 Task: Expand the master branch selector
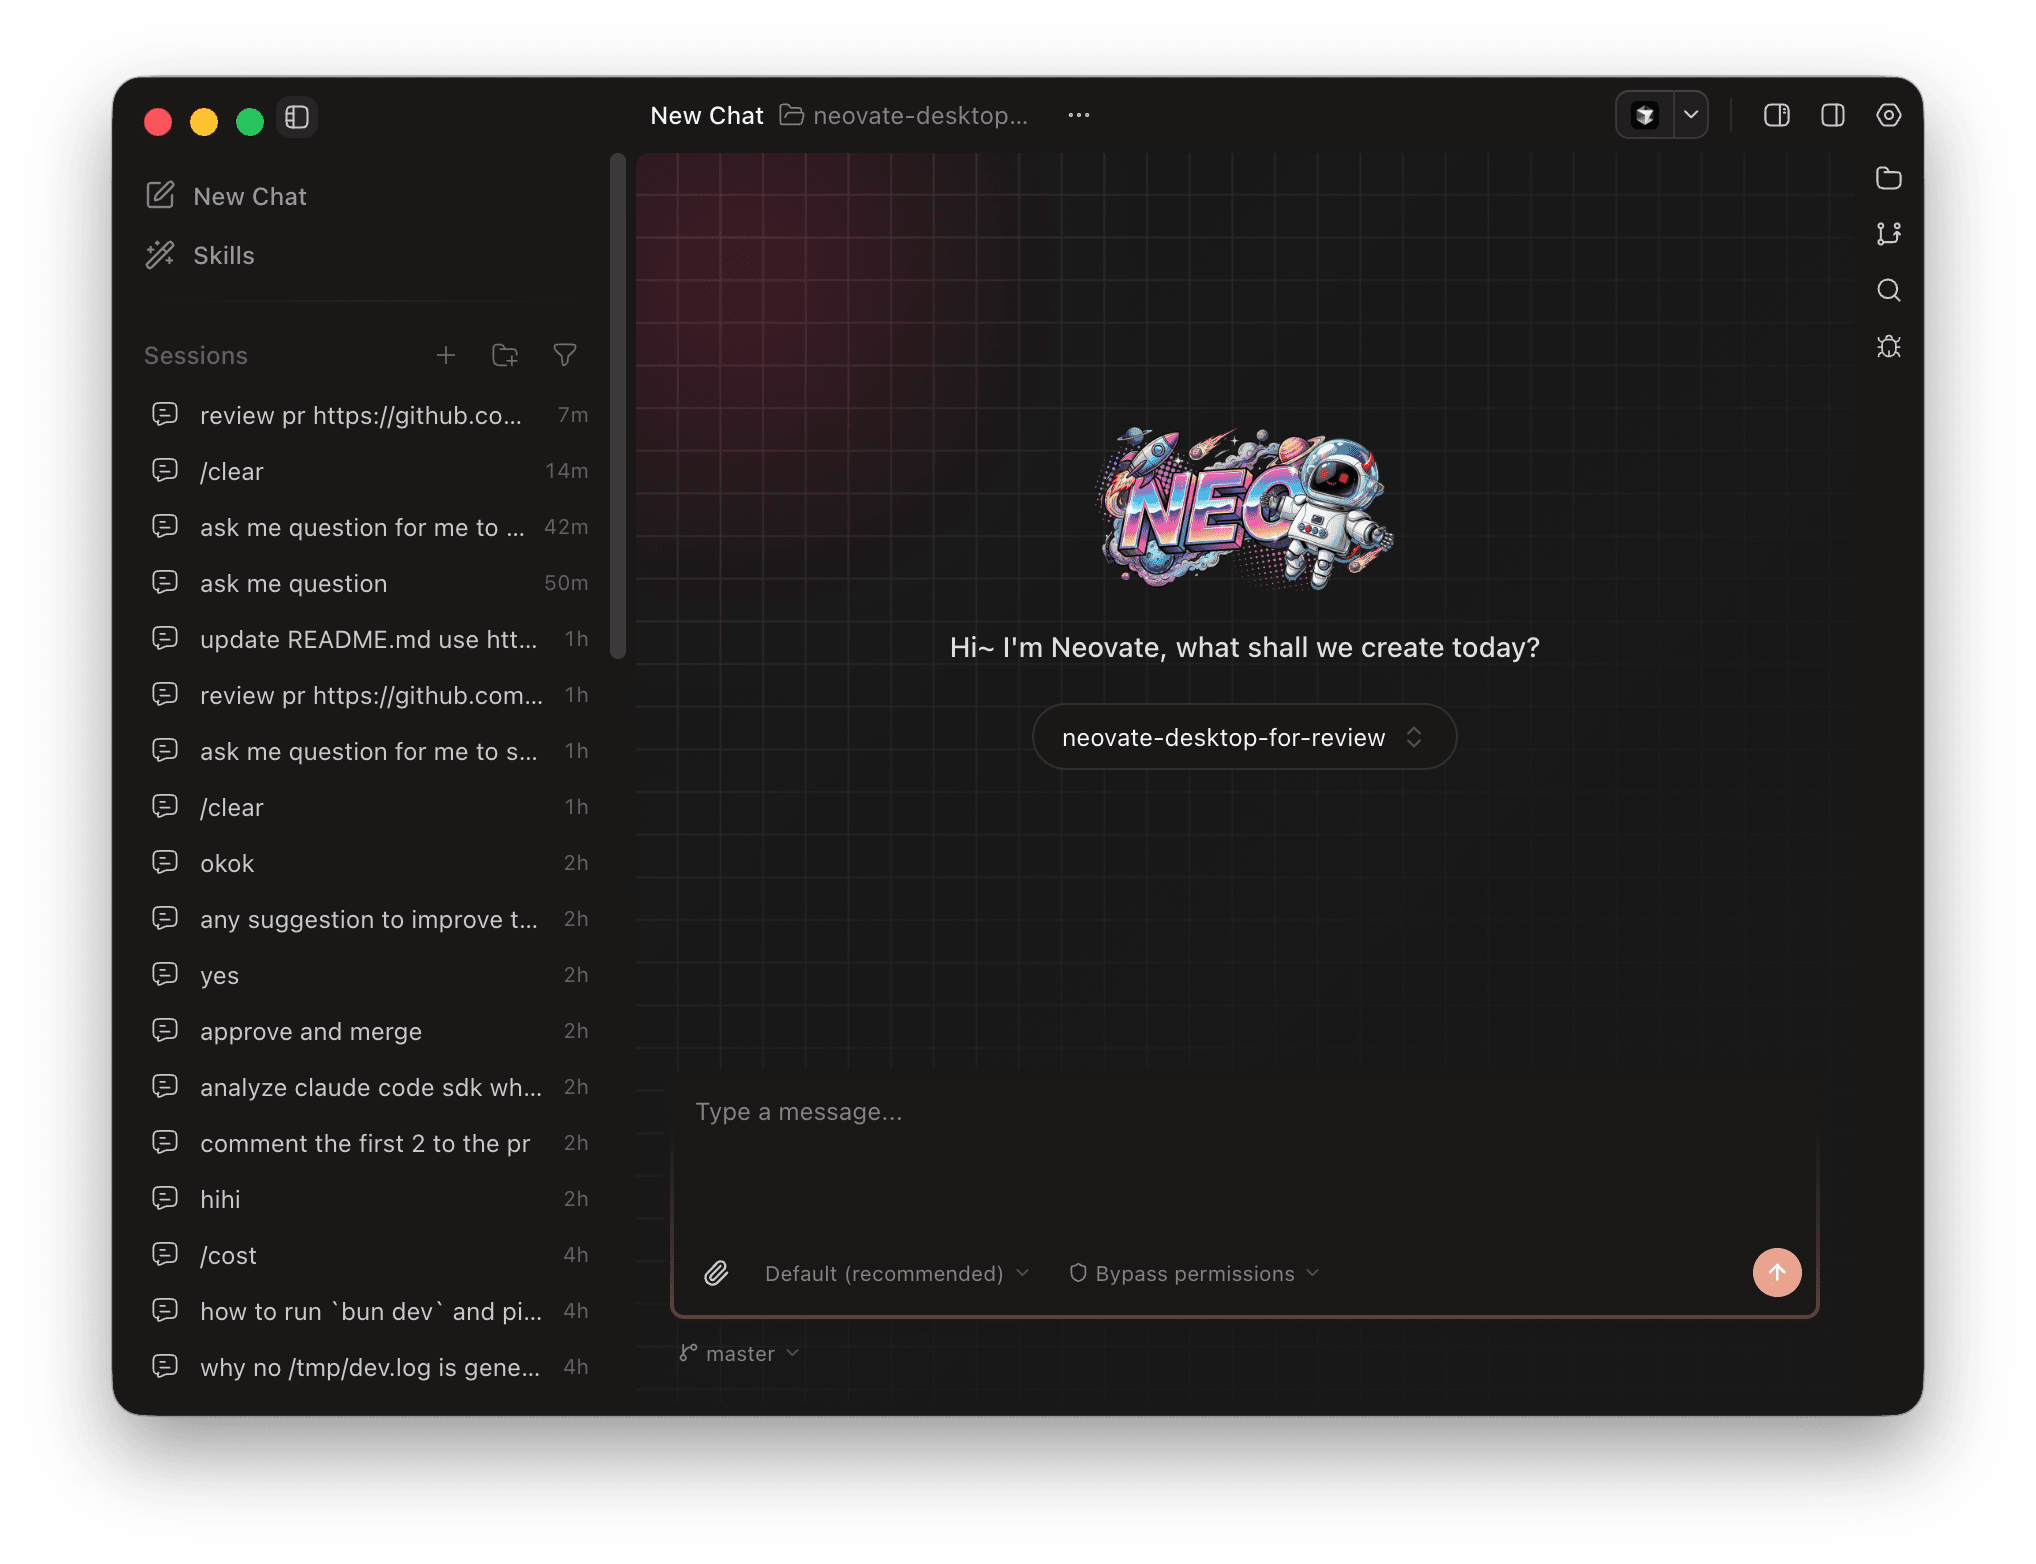point(739,1353)
